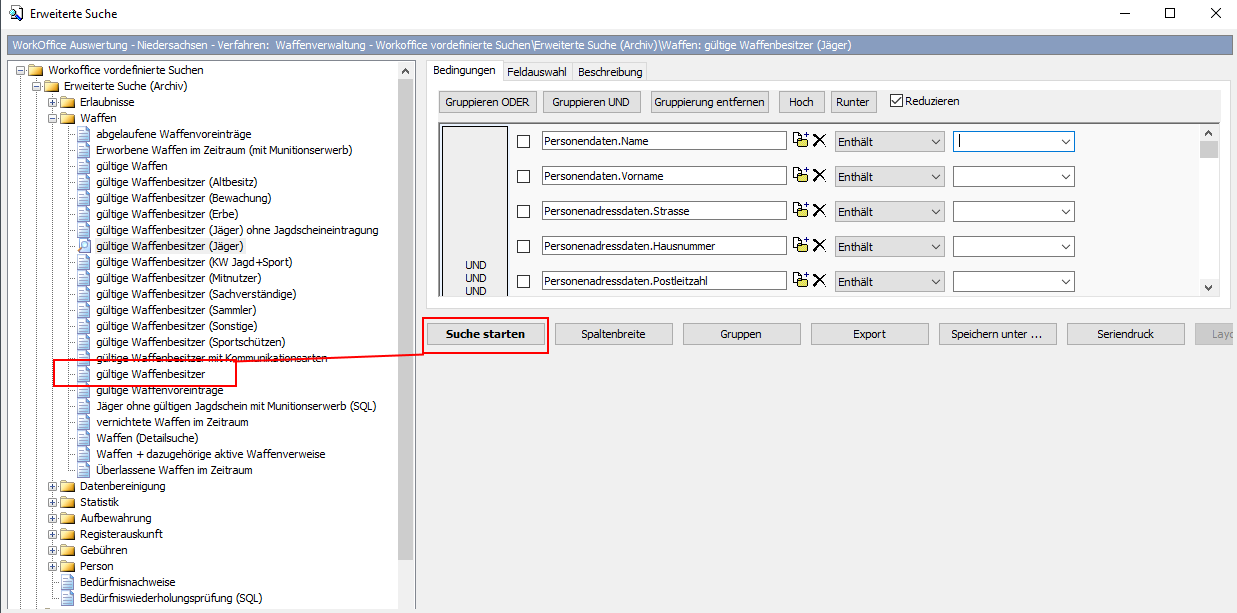Open the Enthält dropdown for Personendaten.Vorname
Viewport: 1237px width, 613px height.
(889, 177)
